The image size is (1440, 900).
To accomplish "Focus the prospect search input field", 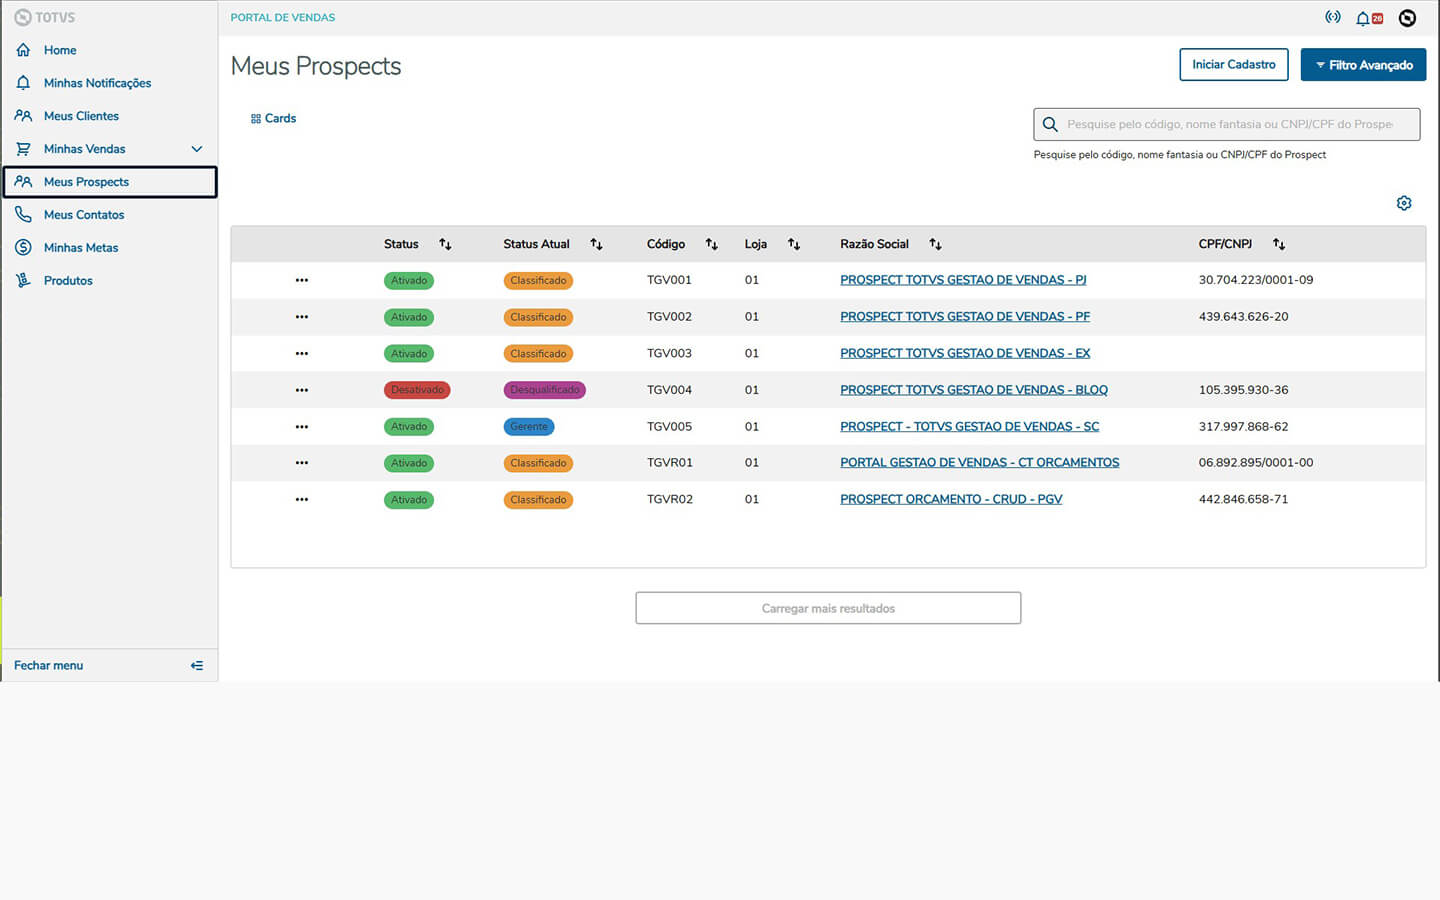I will click(x=1228, y=124).
